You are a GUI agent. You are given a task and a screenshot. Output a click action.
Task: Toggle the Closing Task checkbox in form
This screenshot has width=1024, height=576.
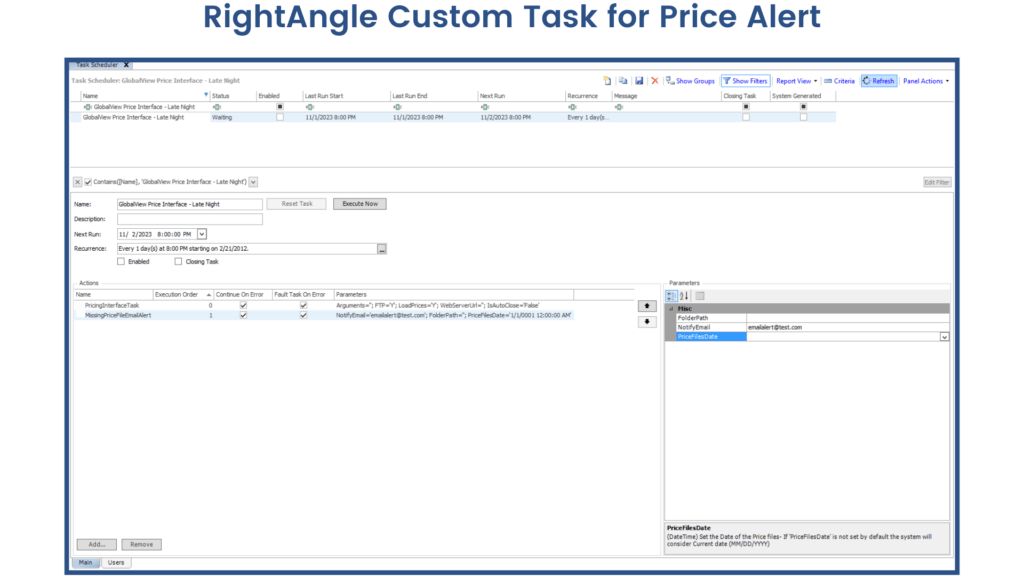tap(178, 262)
